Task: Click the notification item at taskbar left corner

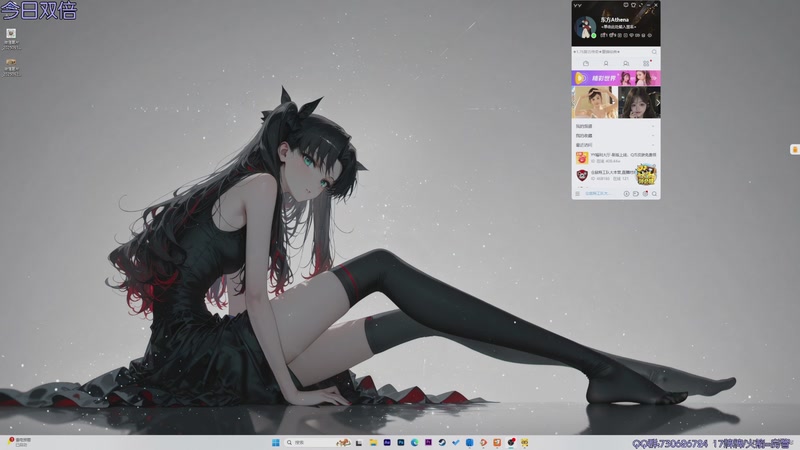Action: [x=19, y=442]
